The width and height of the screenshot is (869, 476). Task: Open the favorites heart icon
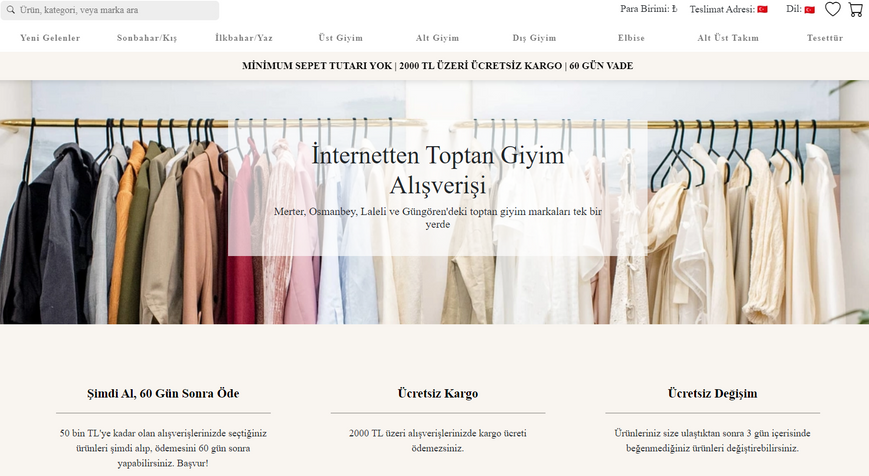[x=832, y=10]
